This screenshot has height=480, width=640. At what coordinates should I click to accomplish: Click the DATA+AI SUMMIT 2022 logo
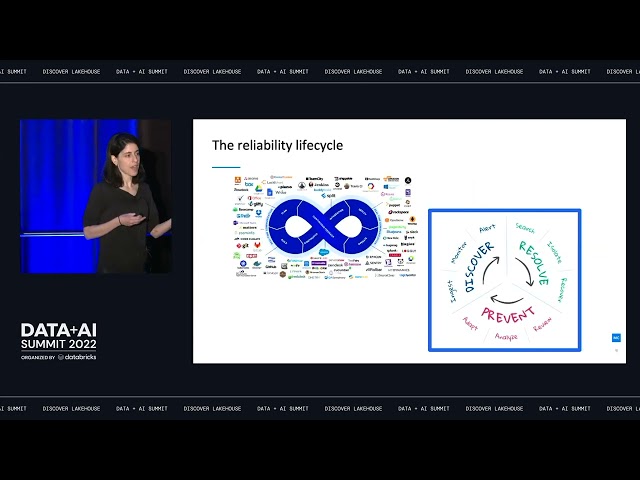(x=59, y=336)
